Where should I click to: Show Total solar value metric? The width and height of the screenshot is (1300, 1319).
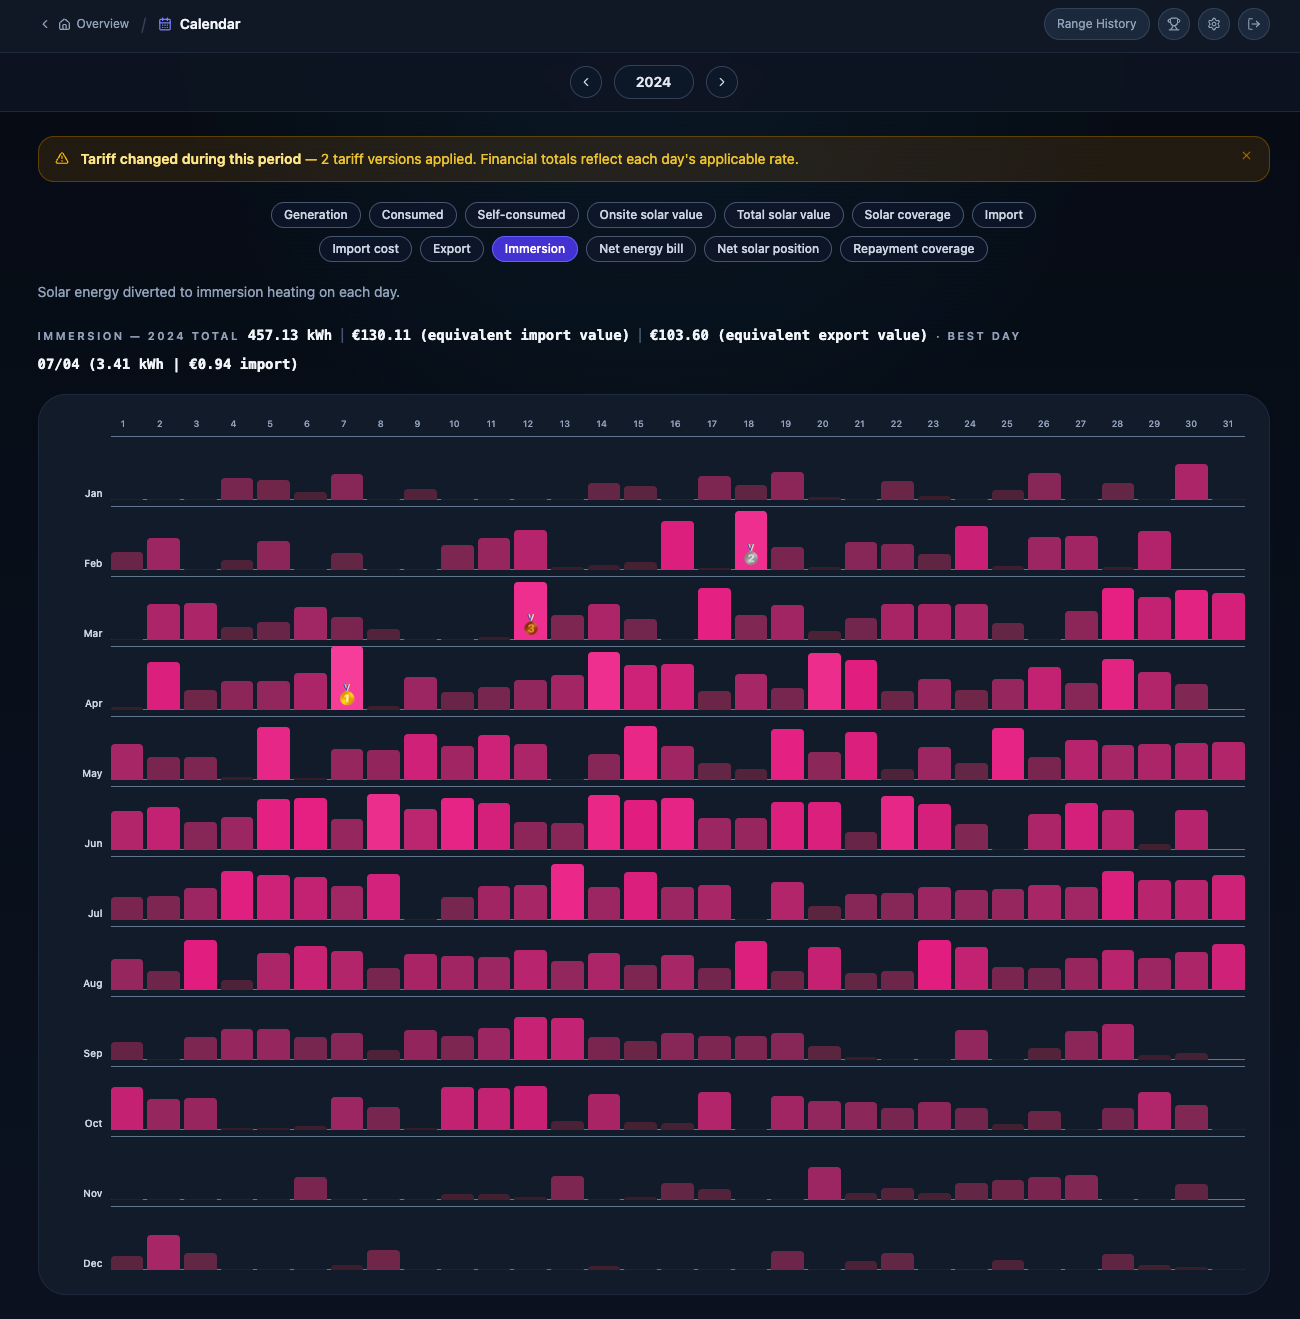tap(784, 215)
